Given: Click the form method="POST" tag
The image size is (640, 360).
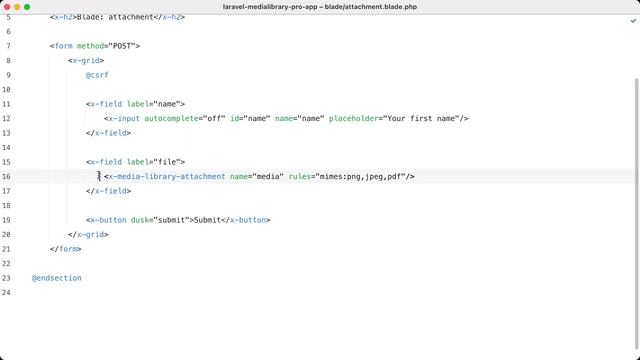Looking at the screenshot, I should click(x=95, y=46).
